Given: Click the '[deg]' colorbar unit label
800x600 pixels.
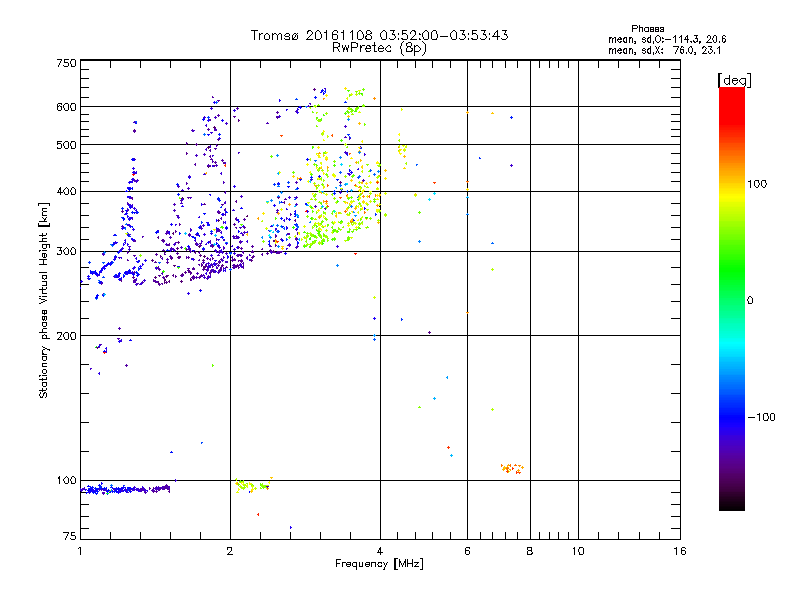Looking at the screenshot, I should (x=734, y=80).
